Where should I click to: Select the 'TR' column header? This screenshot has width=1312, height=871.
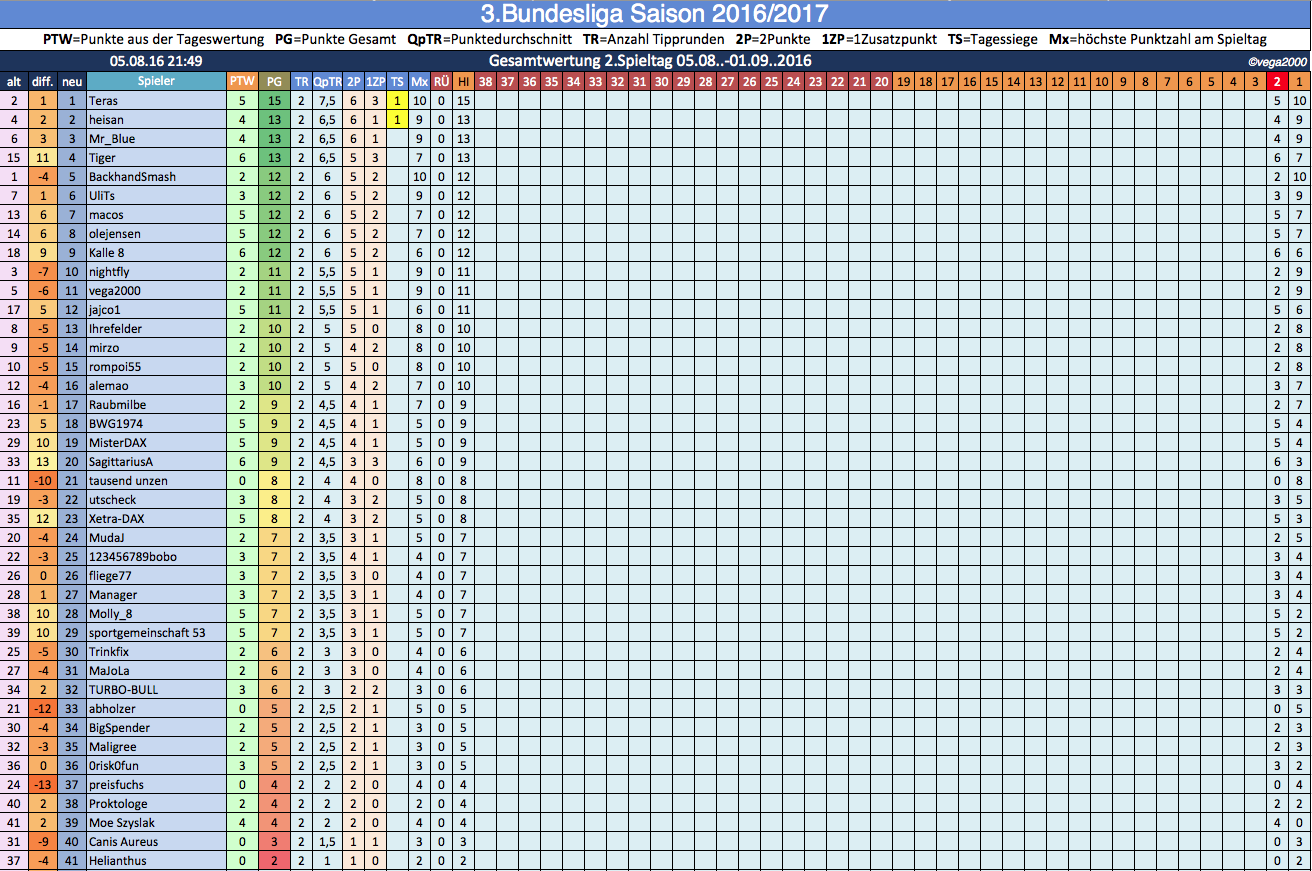pyautogui.click(x=301, y=81)
